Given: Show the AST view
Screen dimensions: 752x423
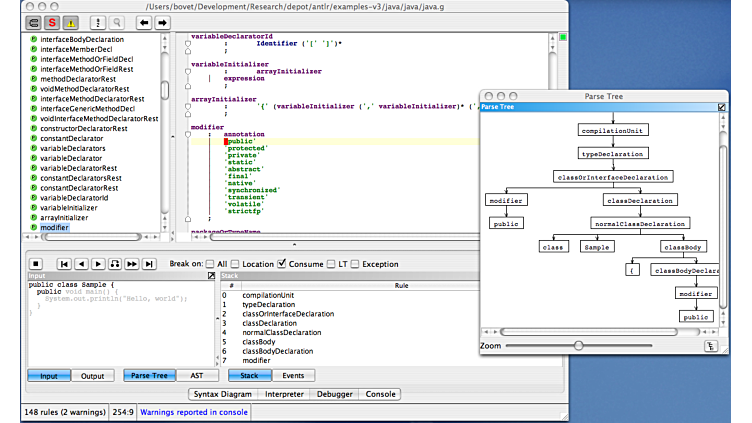Looking at the screenshot, I should coord(196,376).
